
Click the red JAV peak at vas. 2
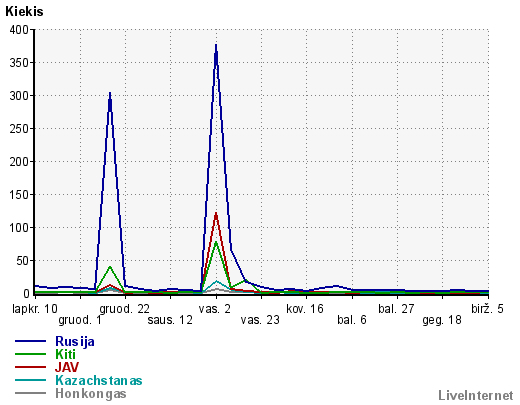216,213
